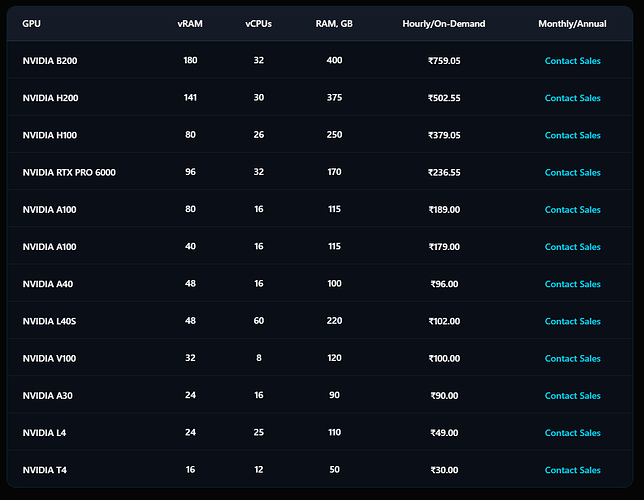Click the ₹49.00 hourly price
644x500 pixels.
[x=444, y=433]
